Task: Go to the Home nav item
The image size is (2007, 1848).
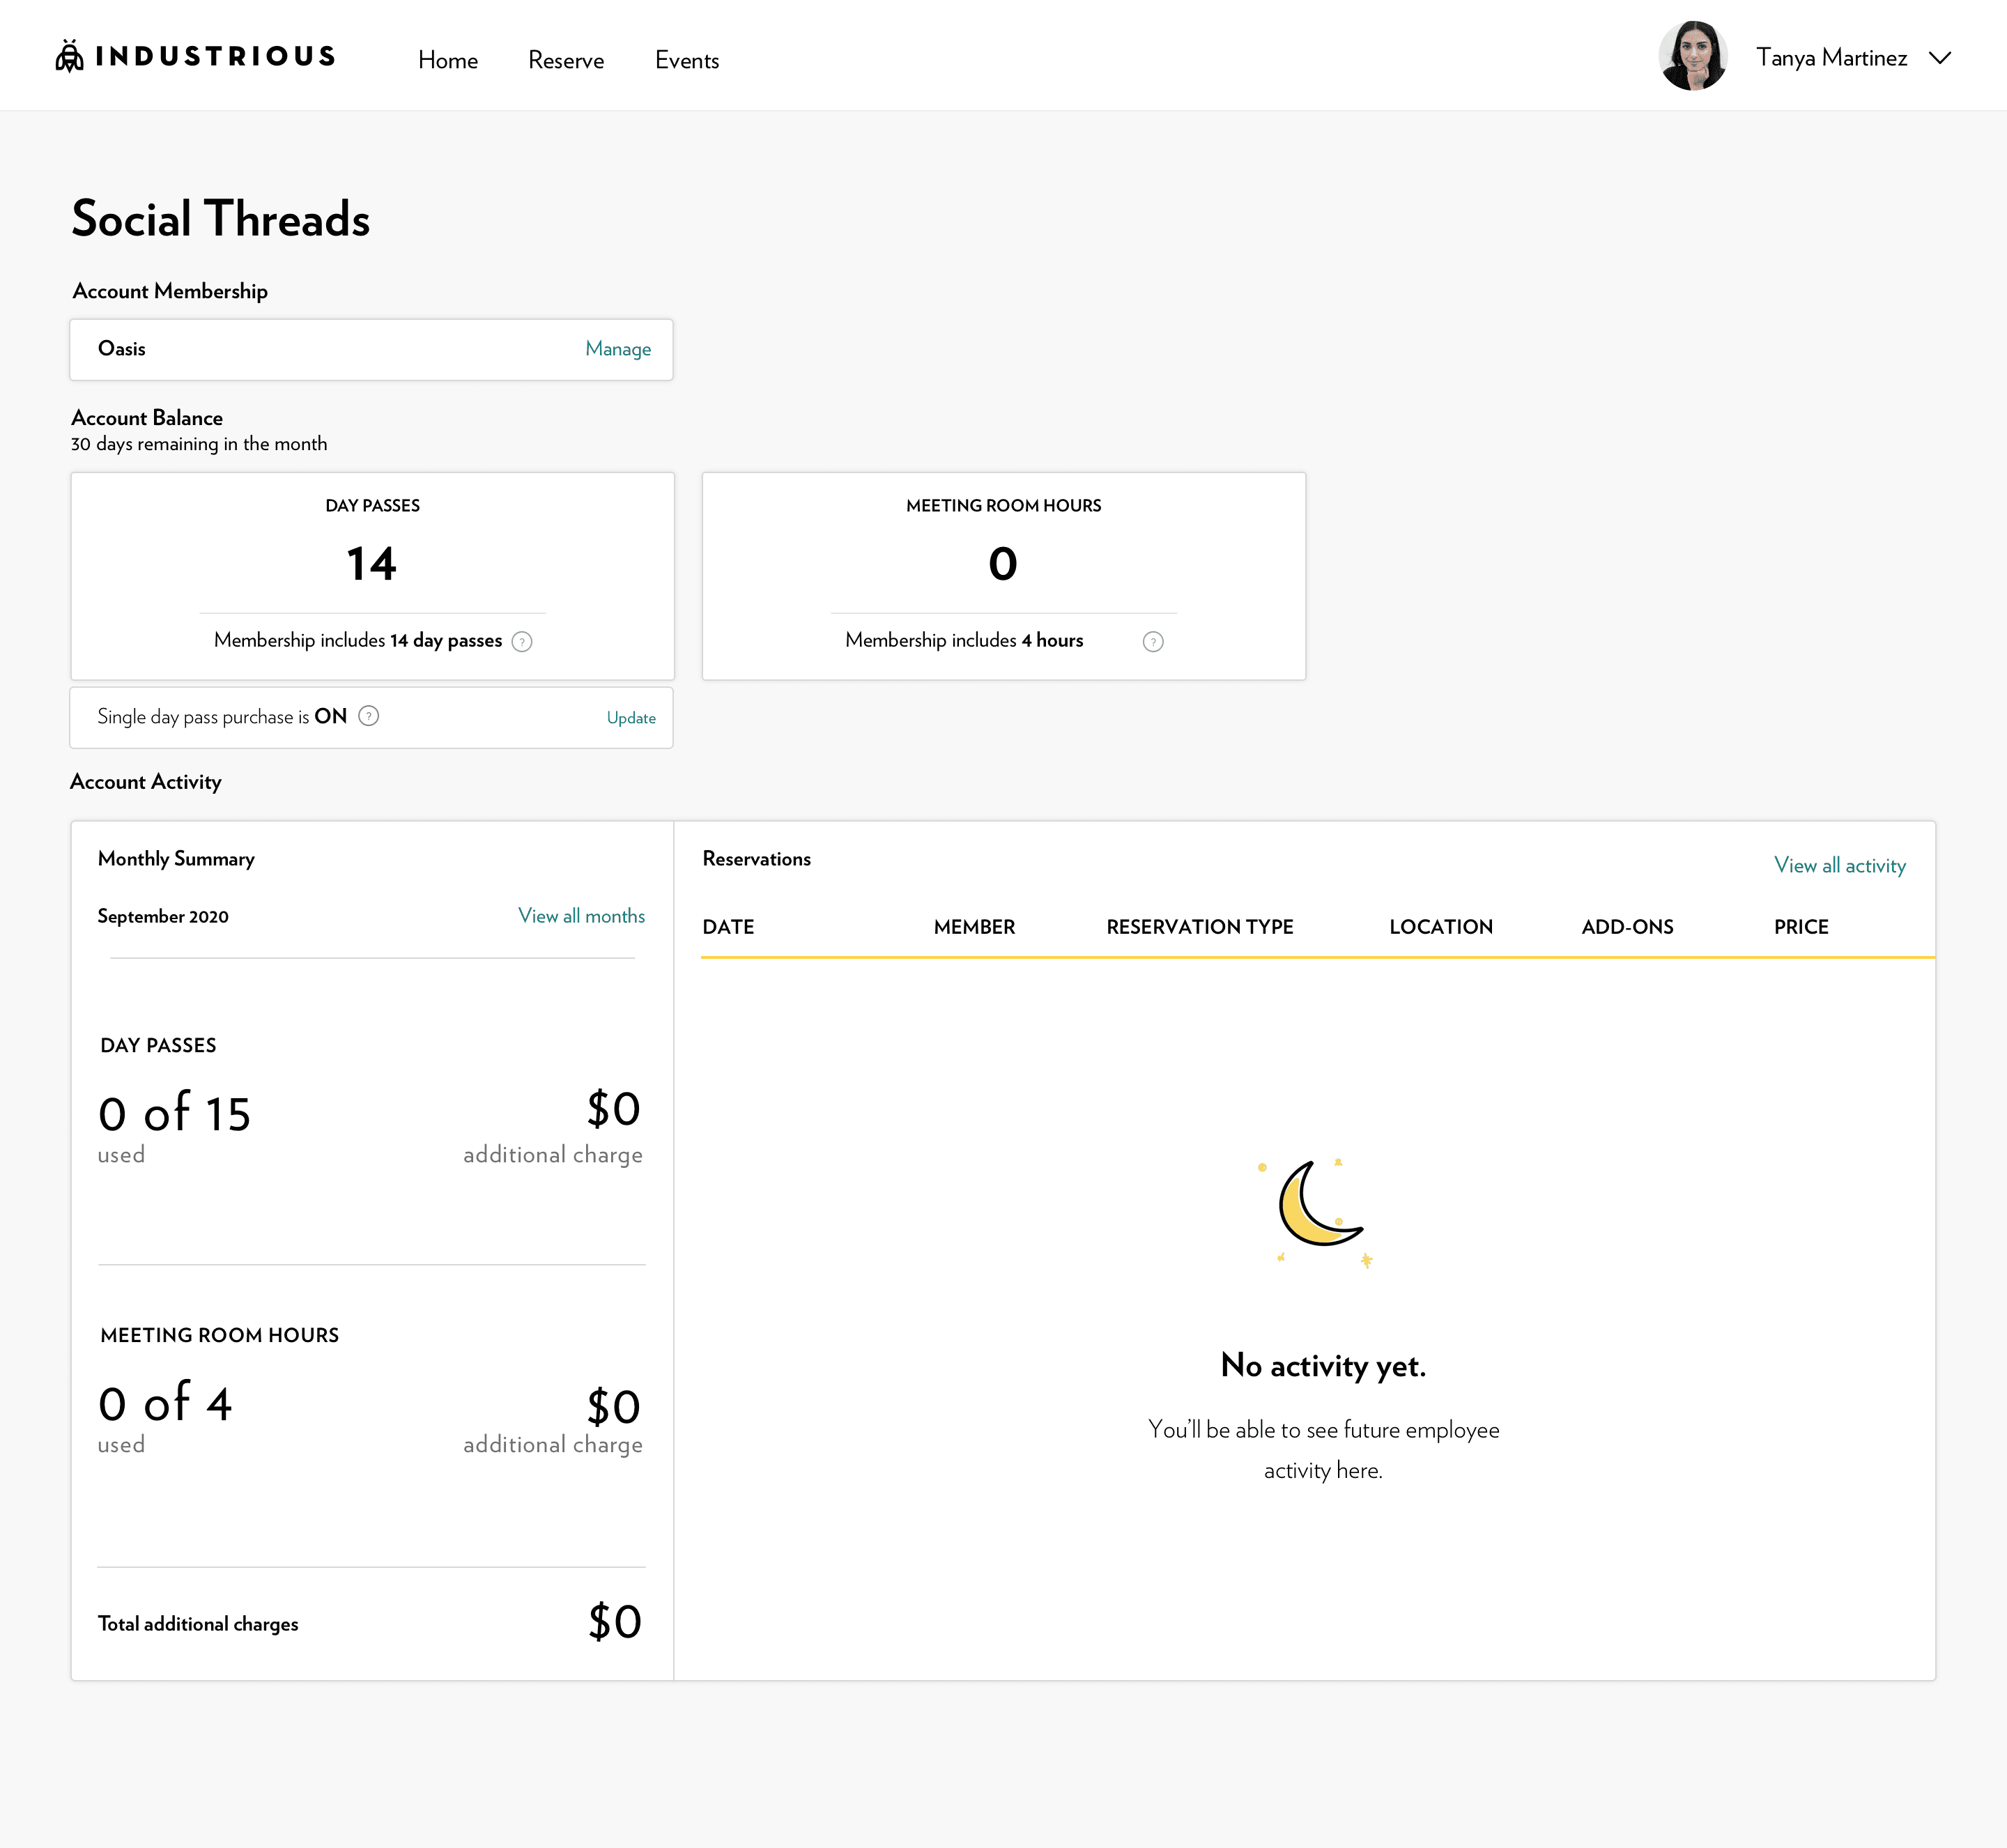Action: coord(448,60)
